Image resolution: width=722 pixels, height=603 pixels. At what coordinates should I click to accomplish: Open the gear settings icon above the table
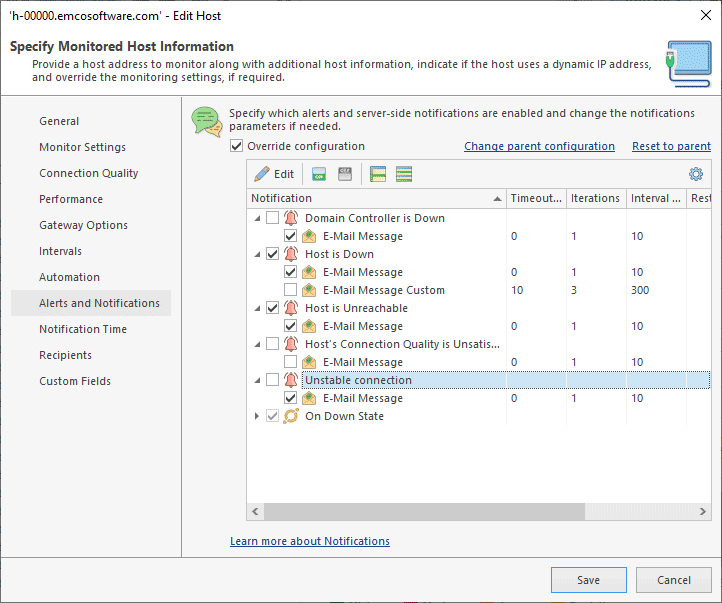[696, 174]
